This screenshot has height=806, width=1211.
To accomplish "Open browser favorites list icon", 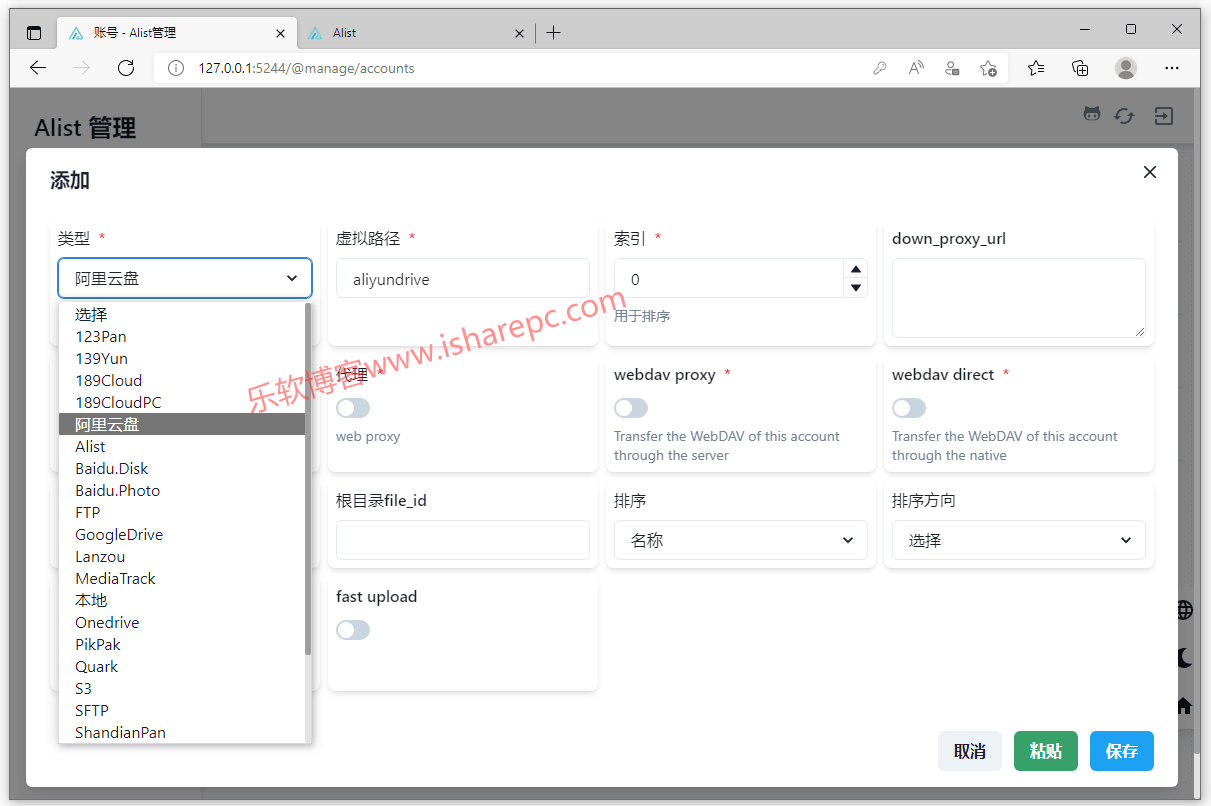I will [1036, 68].
